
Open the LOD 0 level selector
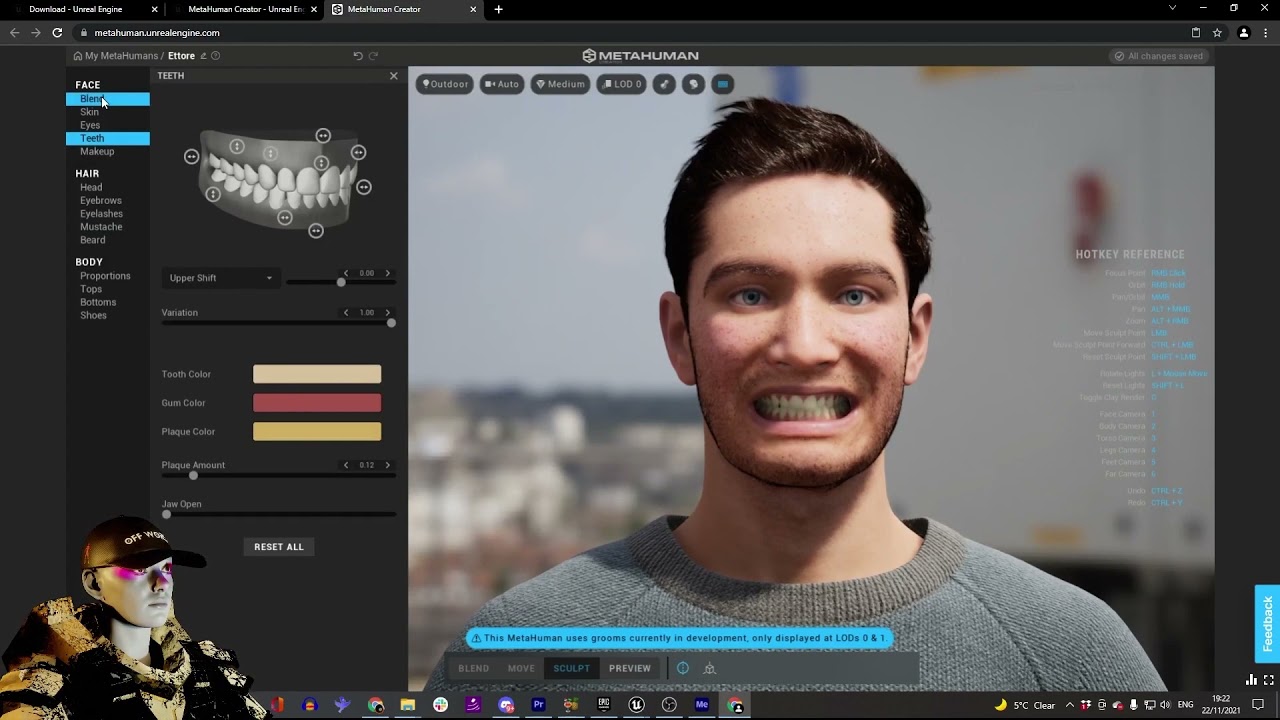point(621,84)
